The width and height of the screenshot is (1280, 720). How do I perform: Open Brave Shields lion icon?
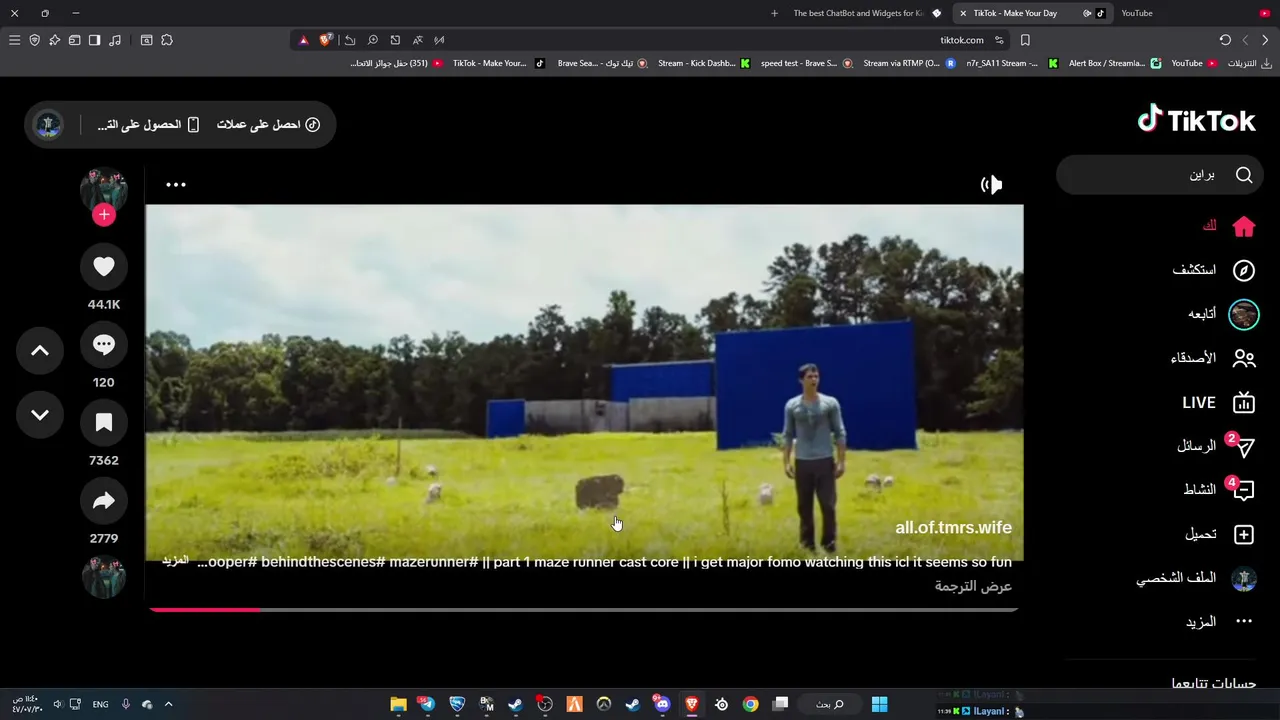(x=325, y=40)
